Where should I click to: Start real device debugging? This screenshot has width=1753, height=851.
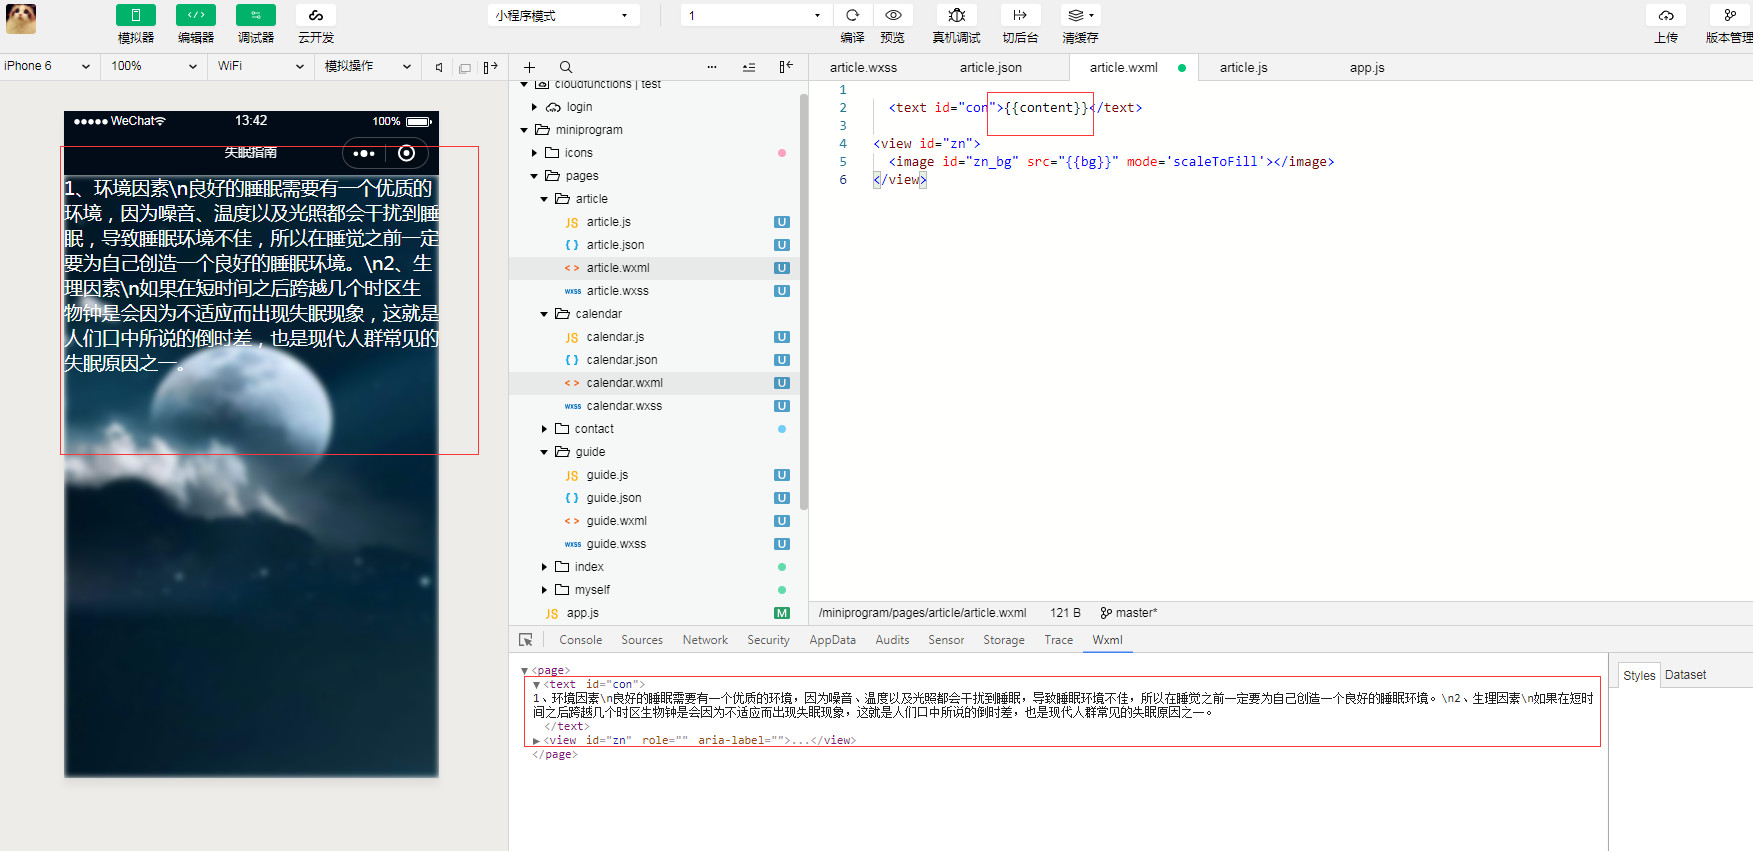click(957, 15)
